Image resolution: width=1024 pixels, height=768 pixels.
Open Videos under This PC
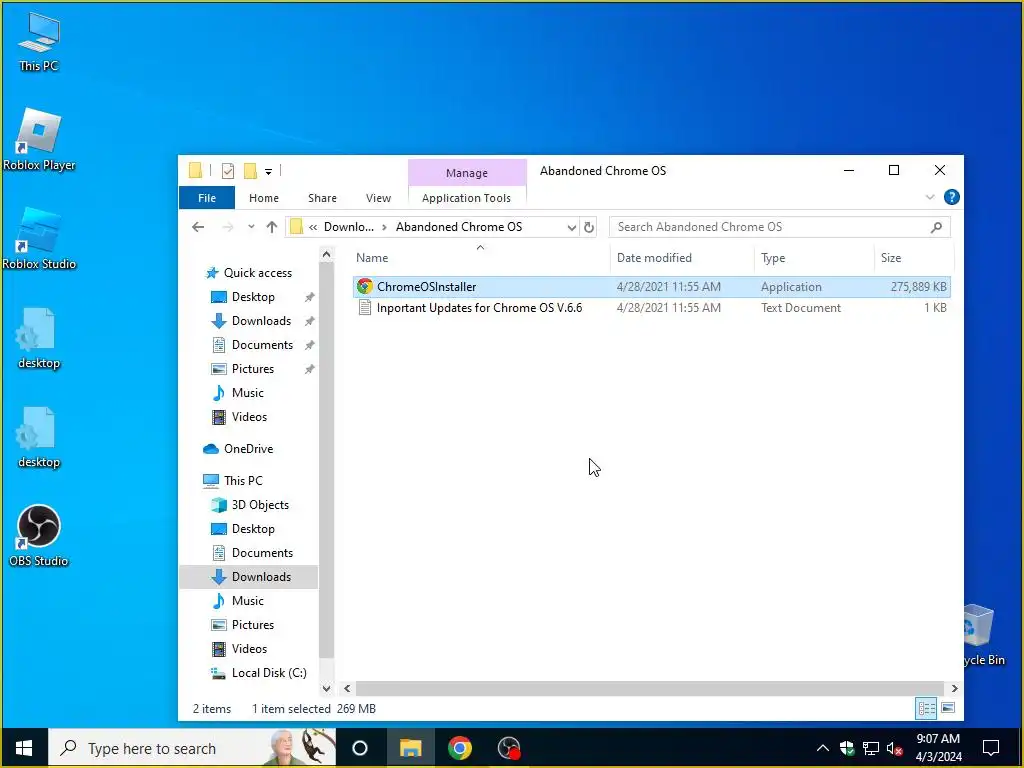point(239,648)
